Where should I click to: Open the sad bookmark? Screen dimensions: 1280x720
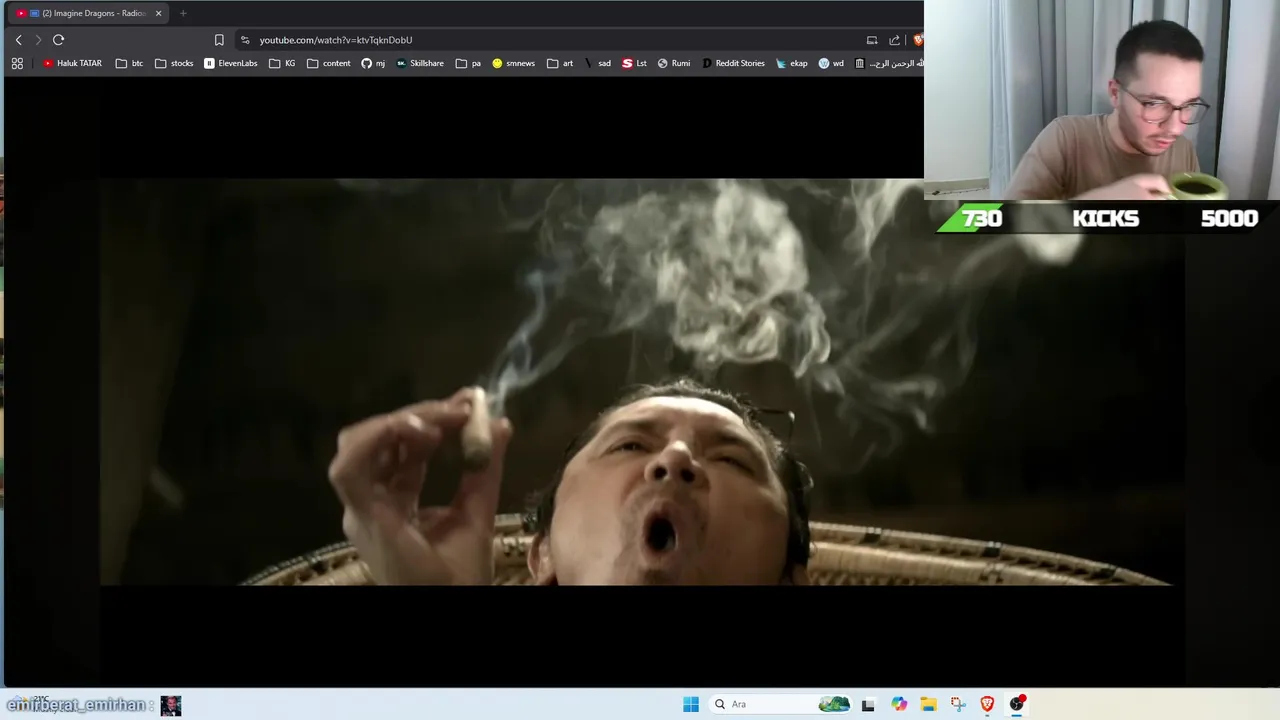click(597, 63)
